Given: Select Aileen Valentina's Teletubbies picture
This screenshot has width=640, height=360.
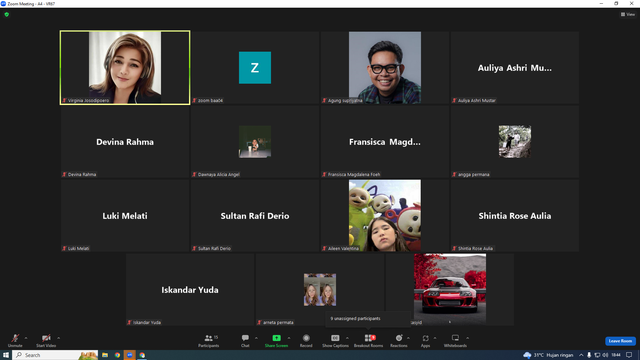Looking at the screenshot, I should [x=385, y=216].
